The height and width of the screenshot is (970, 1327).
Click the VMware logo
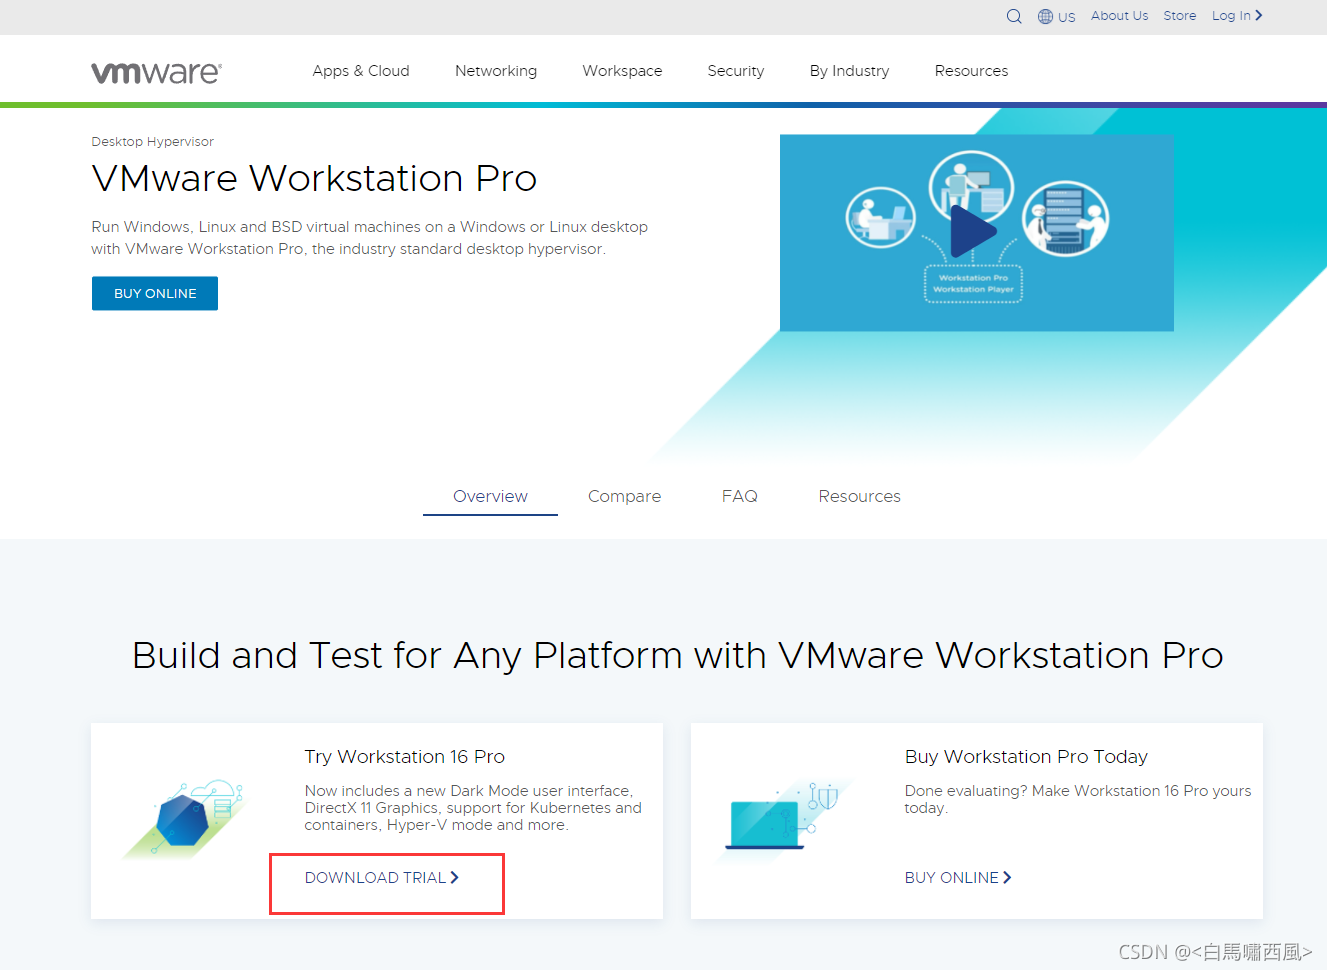pos(155,71)
